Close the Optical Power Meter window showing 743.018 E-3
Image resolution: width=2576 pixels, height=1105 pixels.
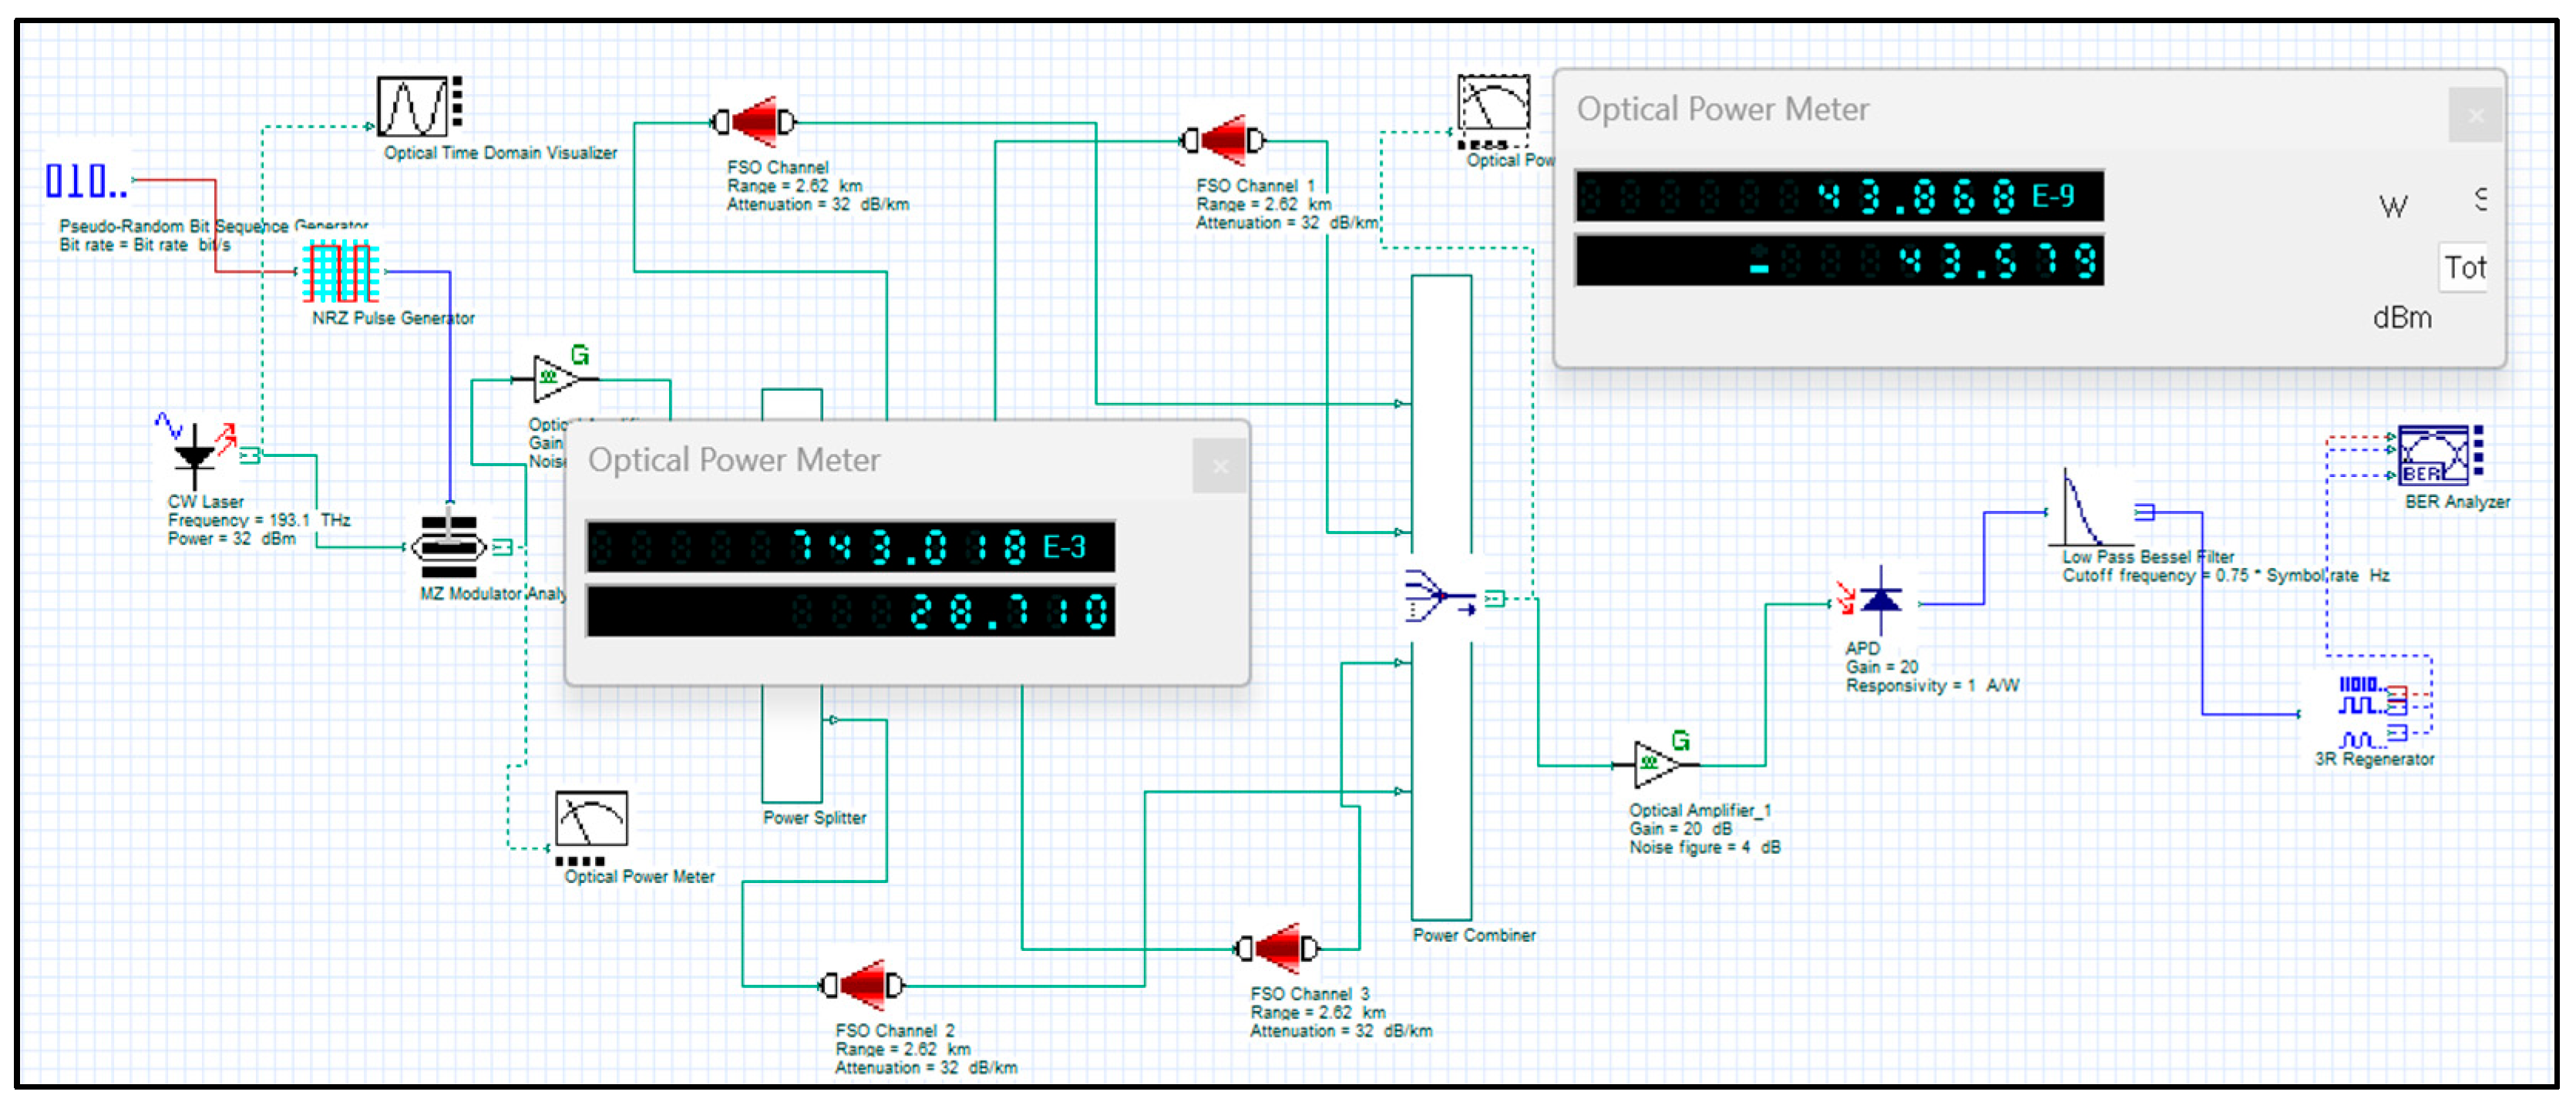click(1219, 466)
